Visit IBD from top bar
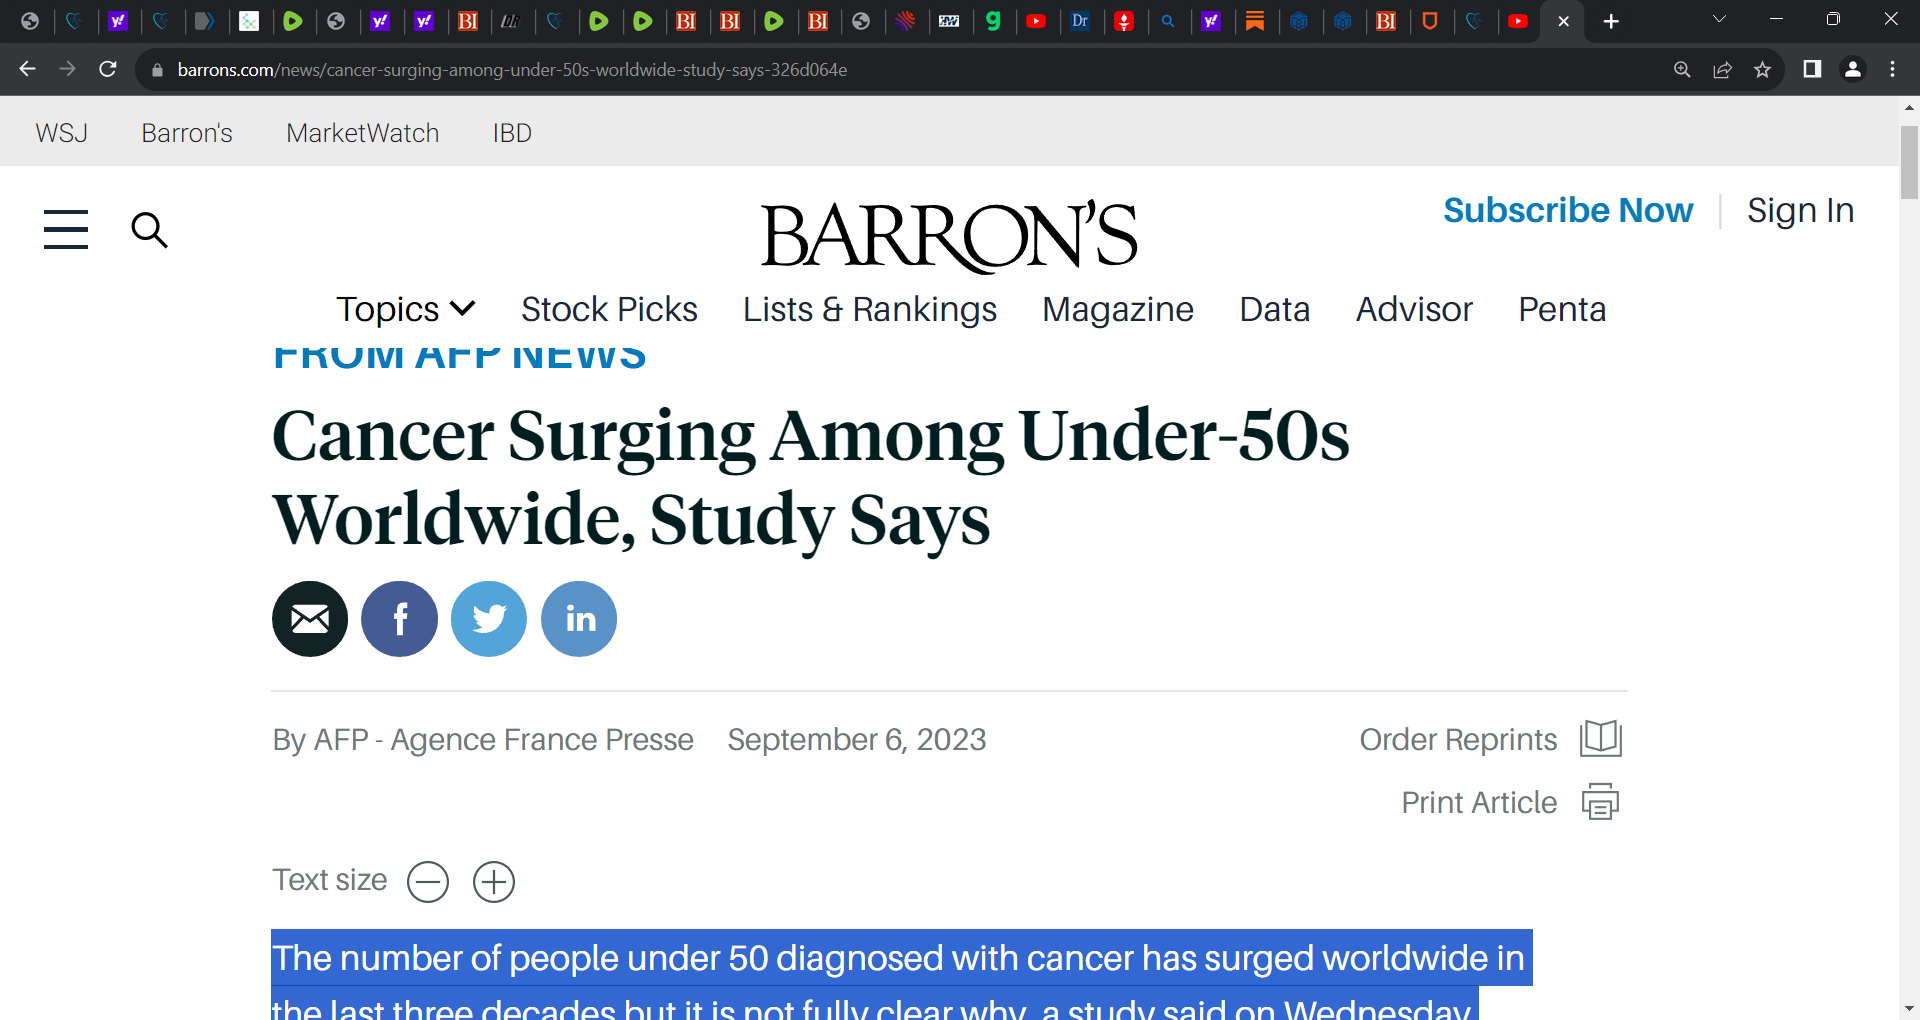 click(x=512, y=133)
